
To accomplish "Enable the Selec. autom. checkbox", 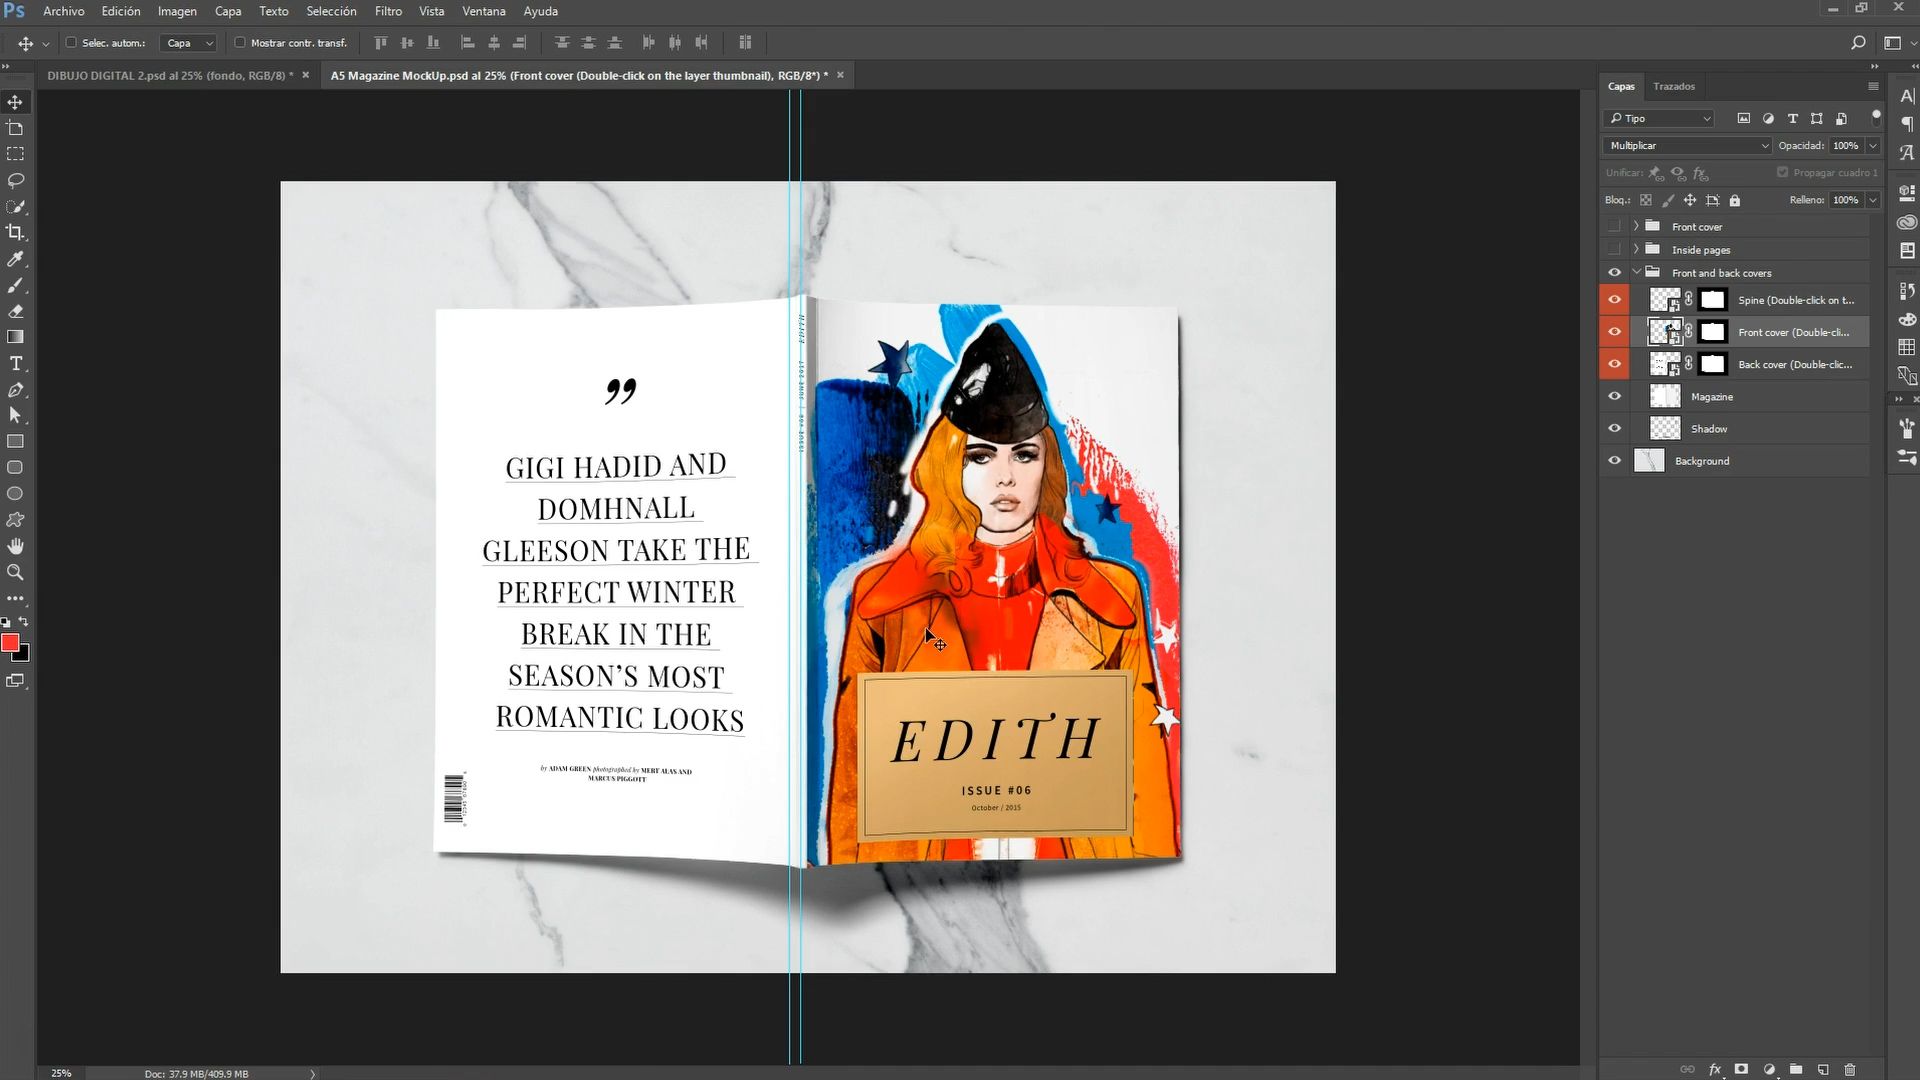I will coord(71,43).
